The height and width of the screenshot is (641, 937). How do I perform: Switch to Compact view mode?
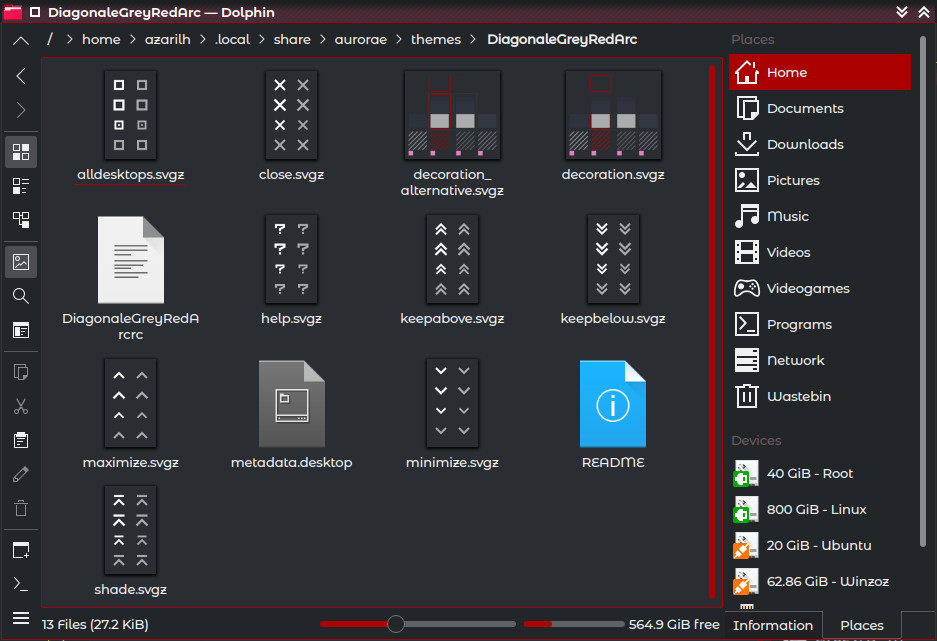pyautogui.click(x=21, y=186)
